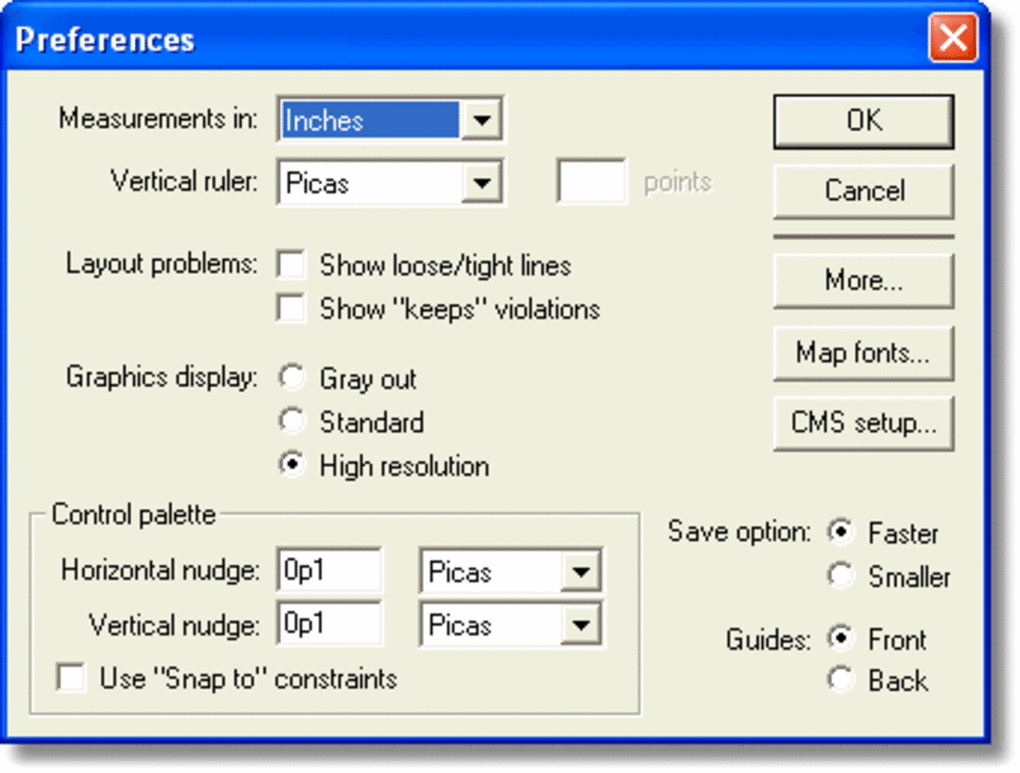Cancel the Preferences dialog

pos(862,191)
